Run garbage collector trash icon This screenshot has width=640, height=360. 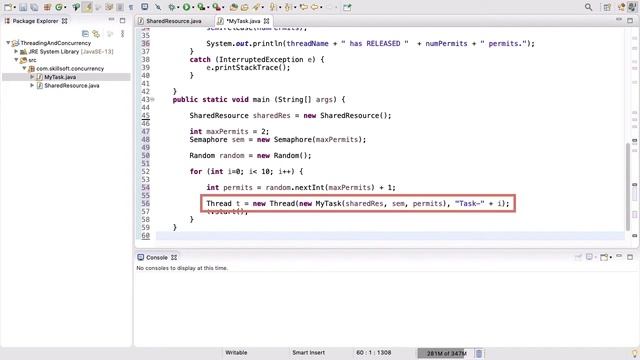pyautogui.click(x=479, y=353)
